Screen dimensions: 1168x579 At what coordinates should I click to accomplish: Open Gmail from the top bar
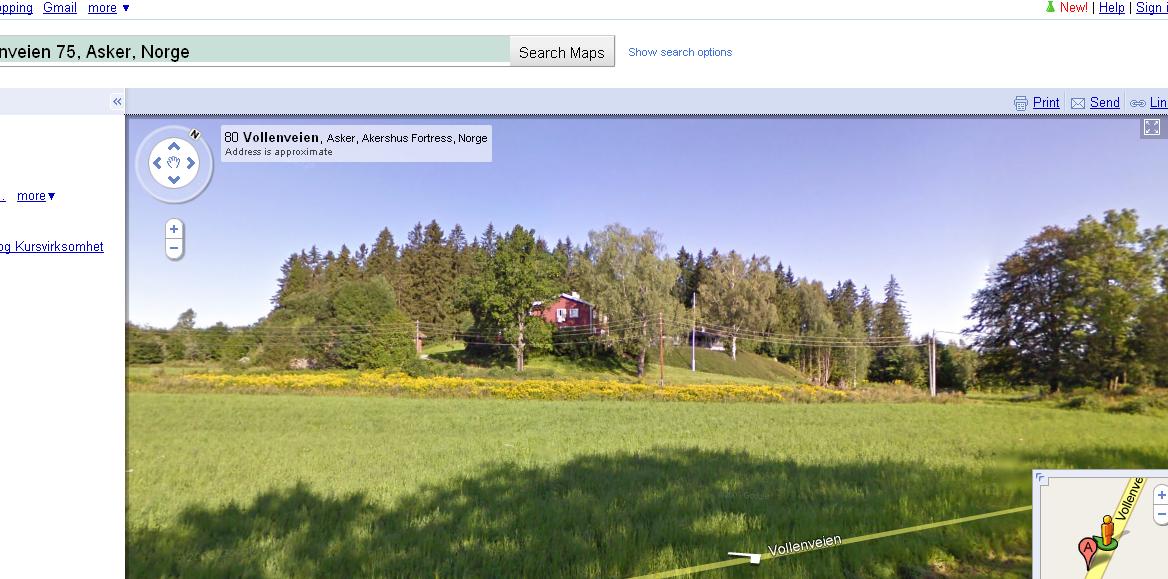[x=60, y=7]
